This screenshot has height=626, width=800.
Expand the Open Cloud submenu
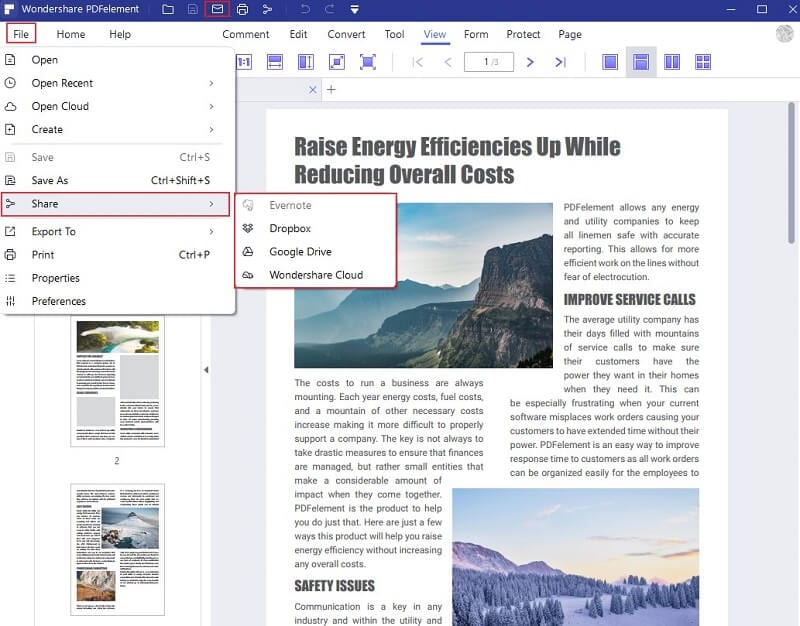(117, 106)
